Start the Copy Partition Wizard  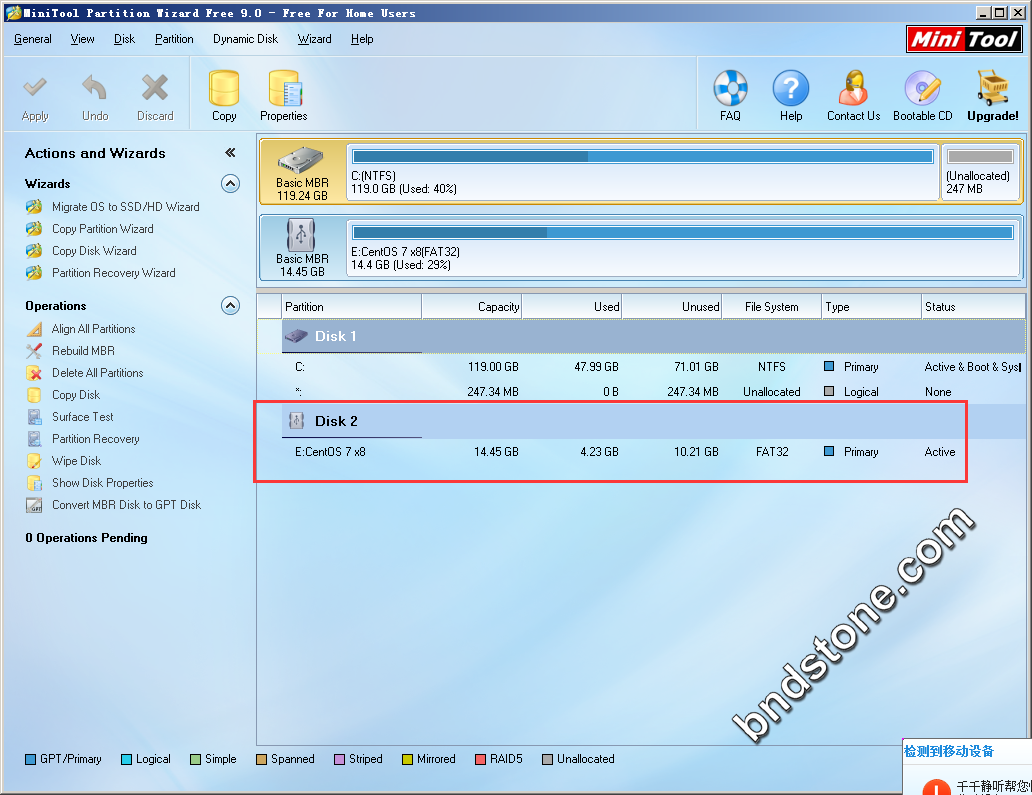coord(103,228)
